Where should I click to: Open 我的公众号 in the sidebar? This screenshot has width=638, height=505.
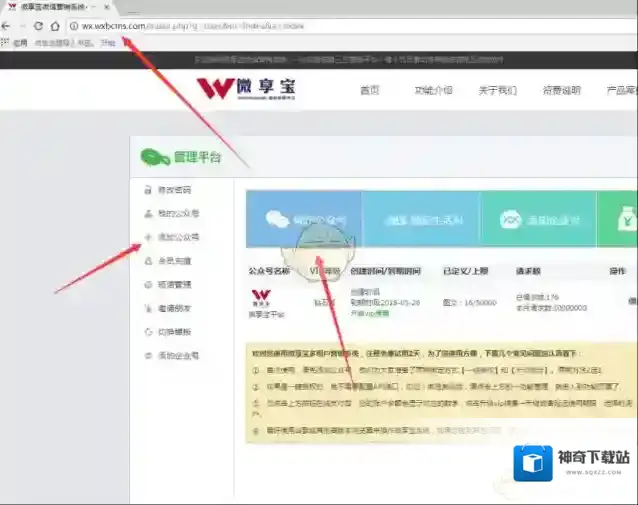click(x=178, y=214)
